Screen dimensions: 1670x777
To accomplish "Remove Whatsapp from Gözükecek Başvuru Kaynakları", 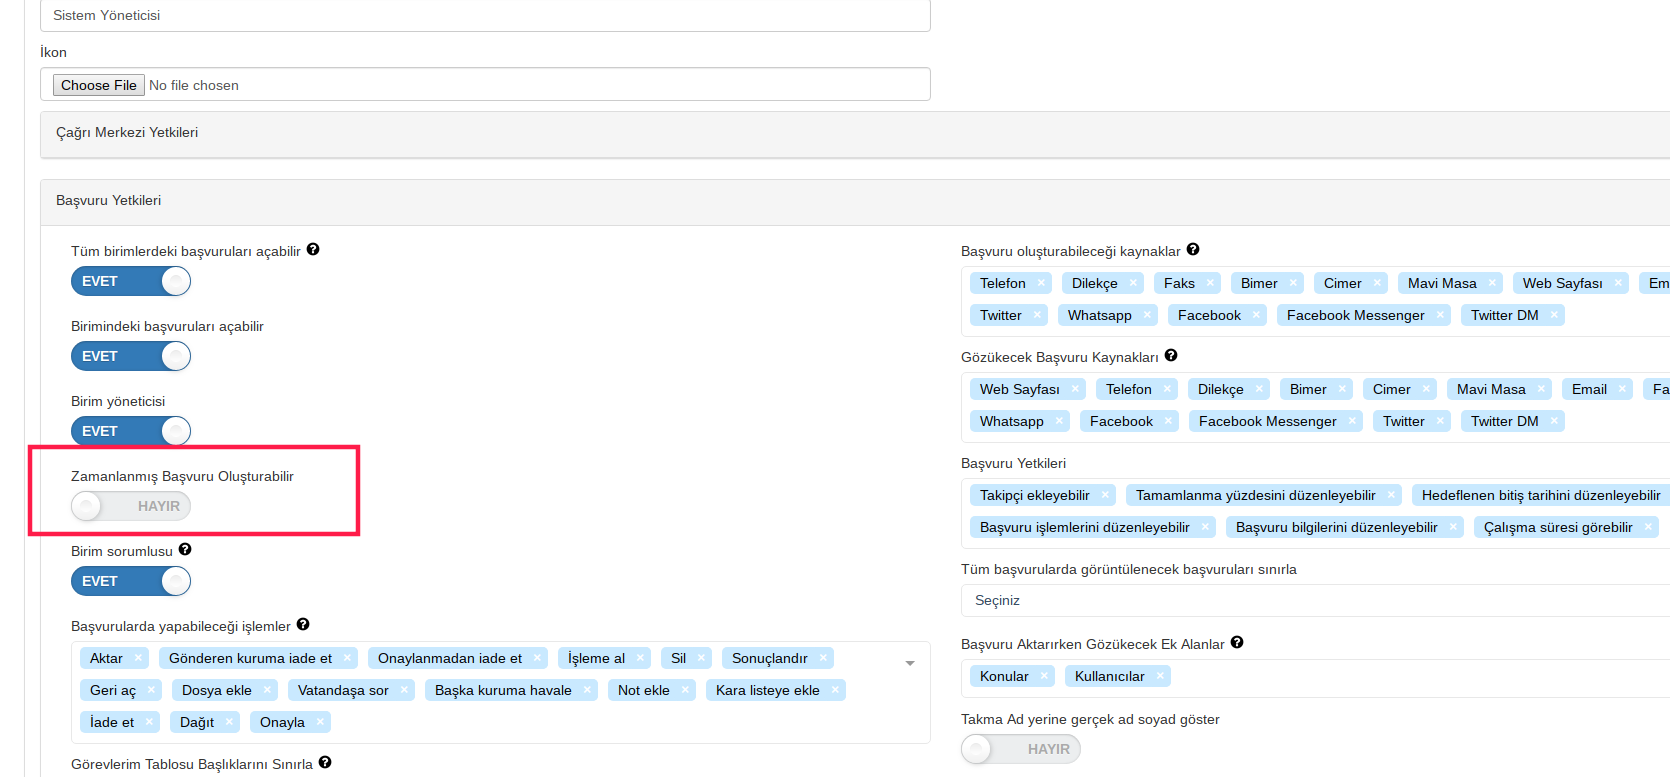I will pos(1059,421).
